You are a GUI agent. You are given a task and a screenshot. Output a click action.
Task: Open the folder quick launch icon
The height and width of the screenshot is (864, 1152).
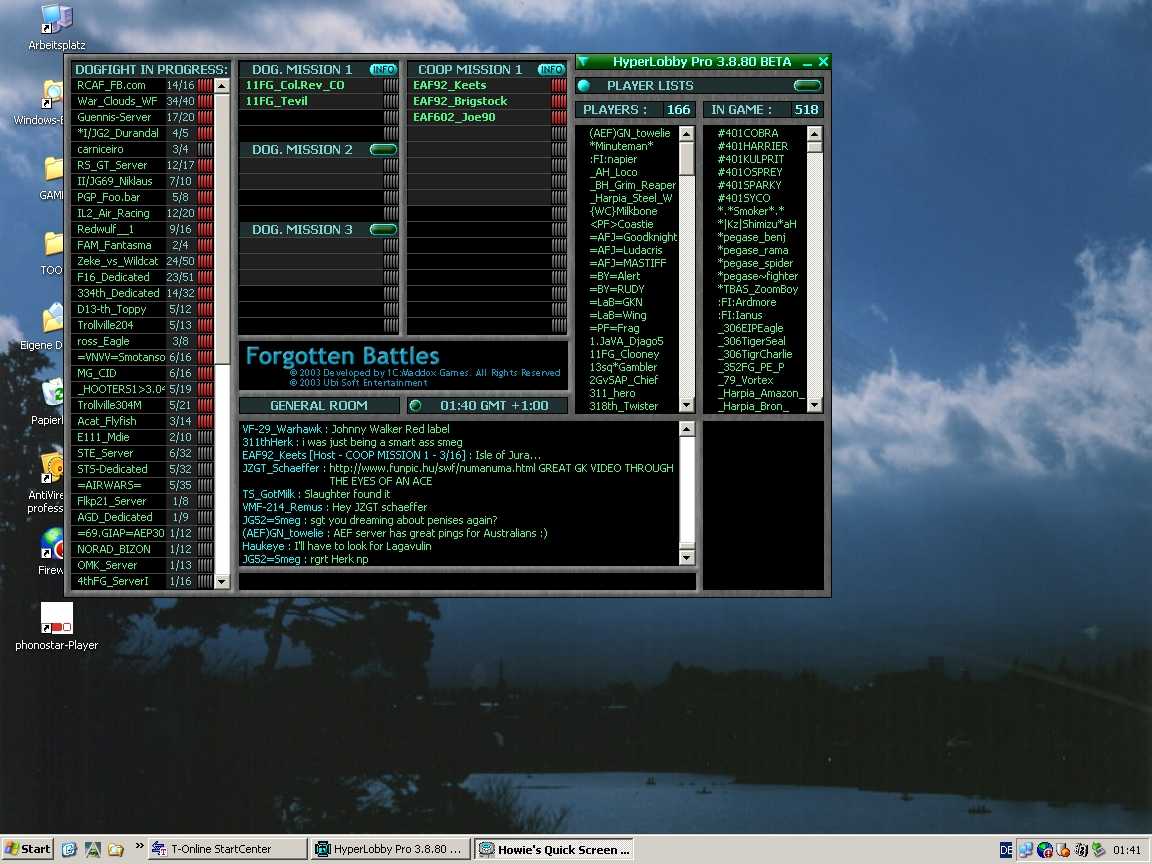(x=115, y=849)
